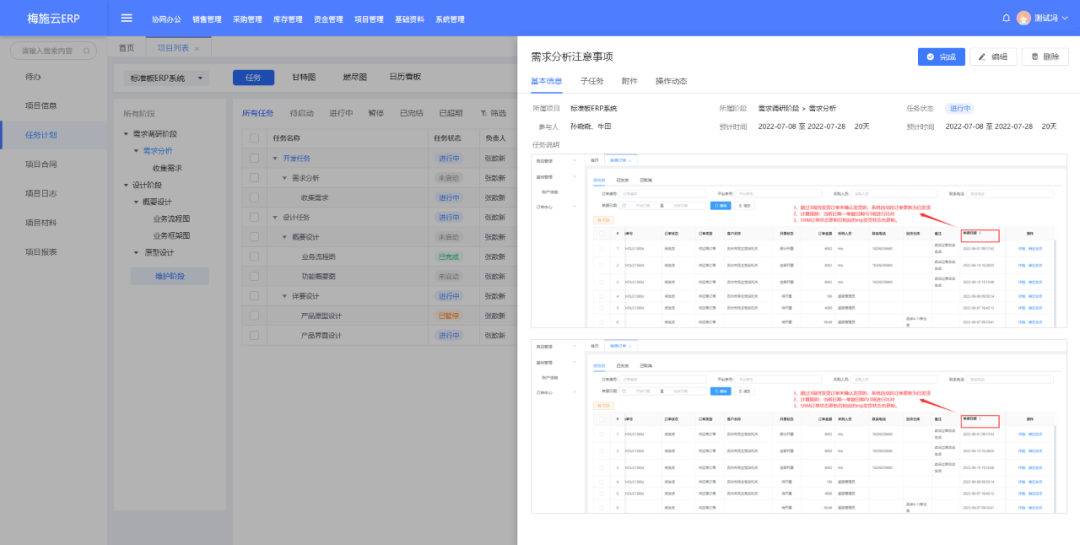Click the magnifier icon in the search box
This screenshot has width=1080, height=545.
(x=86, y=50)
